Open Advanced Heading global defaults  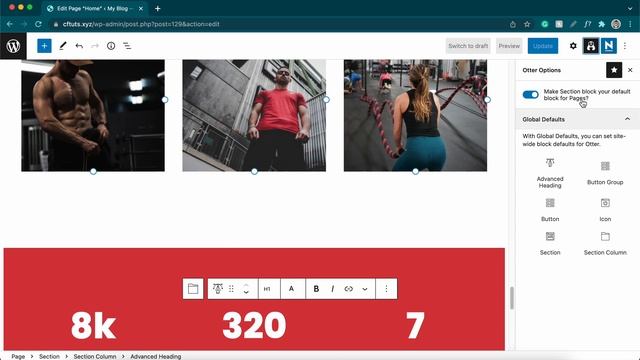(550, 173)
